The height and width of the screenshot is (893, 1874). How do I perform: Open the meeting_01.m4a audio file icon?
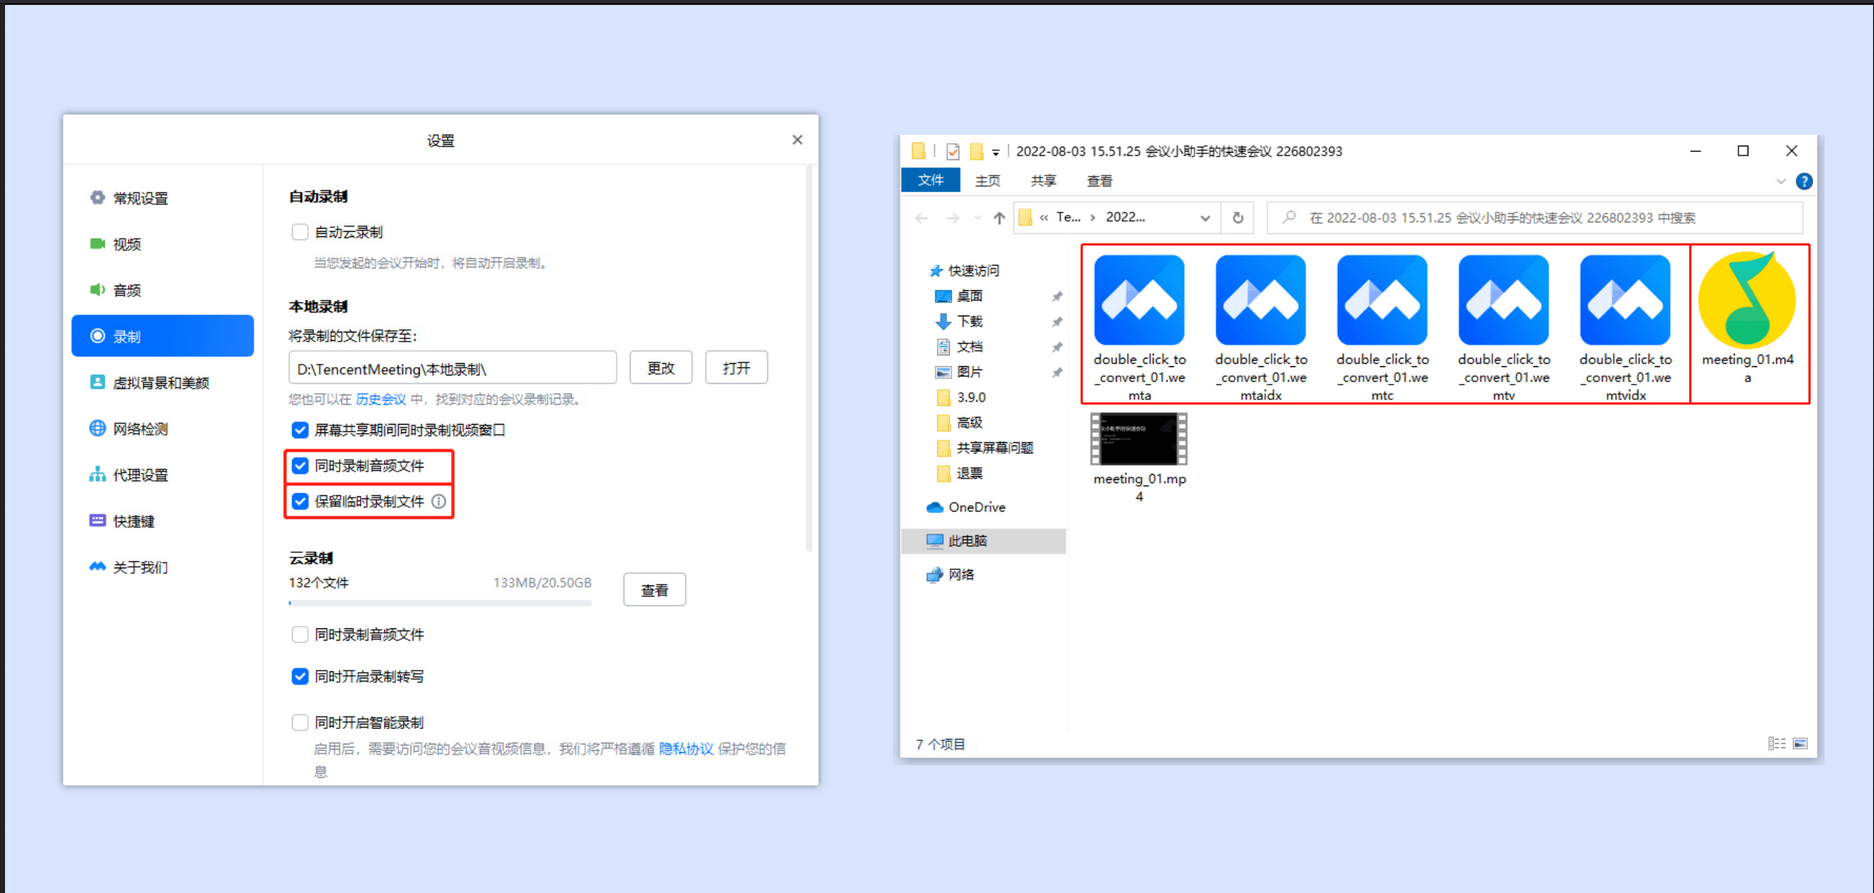point(1747,301)
